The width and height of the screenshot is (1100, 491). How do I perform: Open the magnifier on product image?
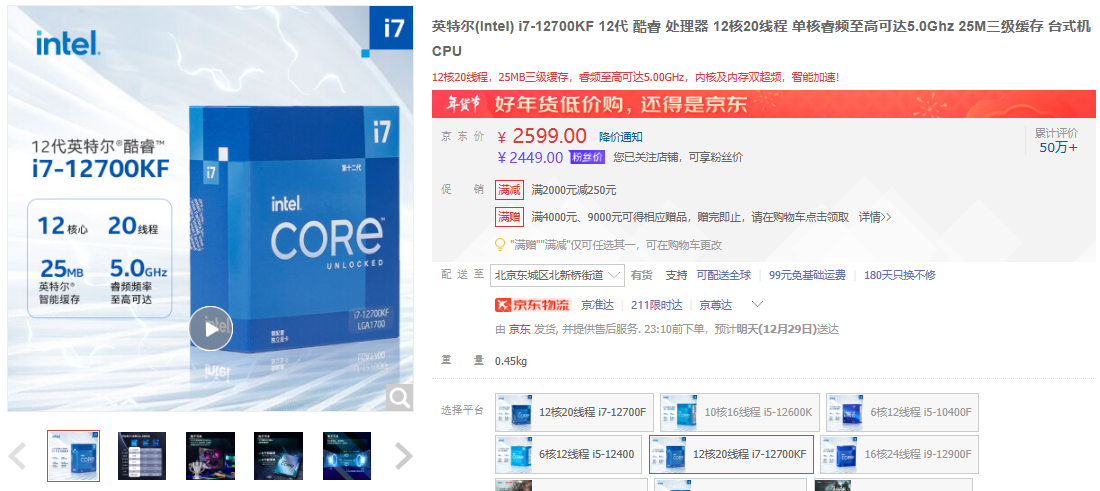point(400,398)
